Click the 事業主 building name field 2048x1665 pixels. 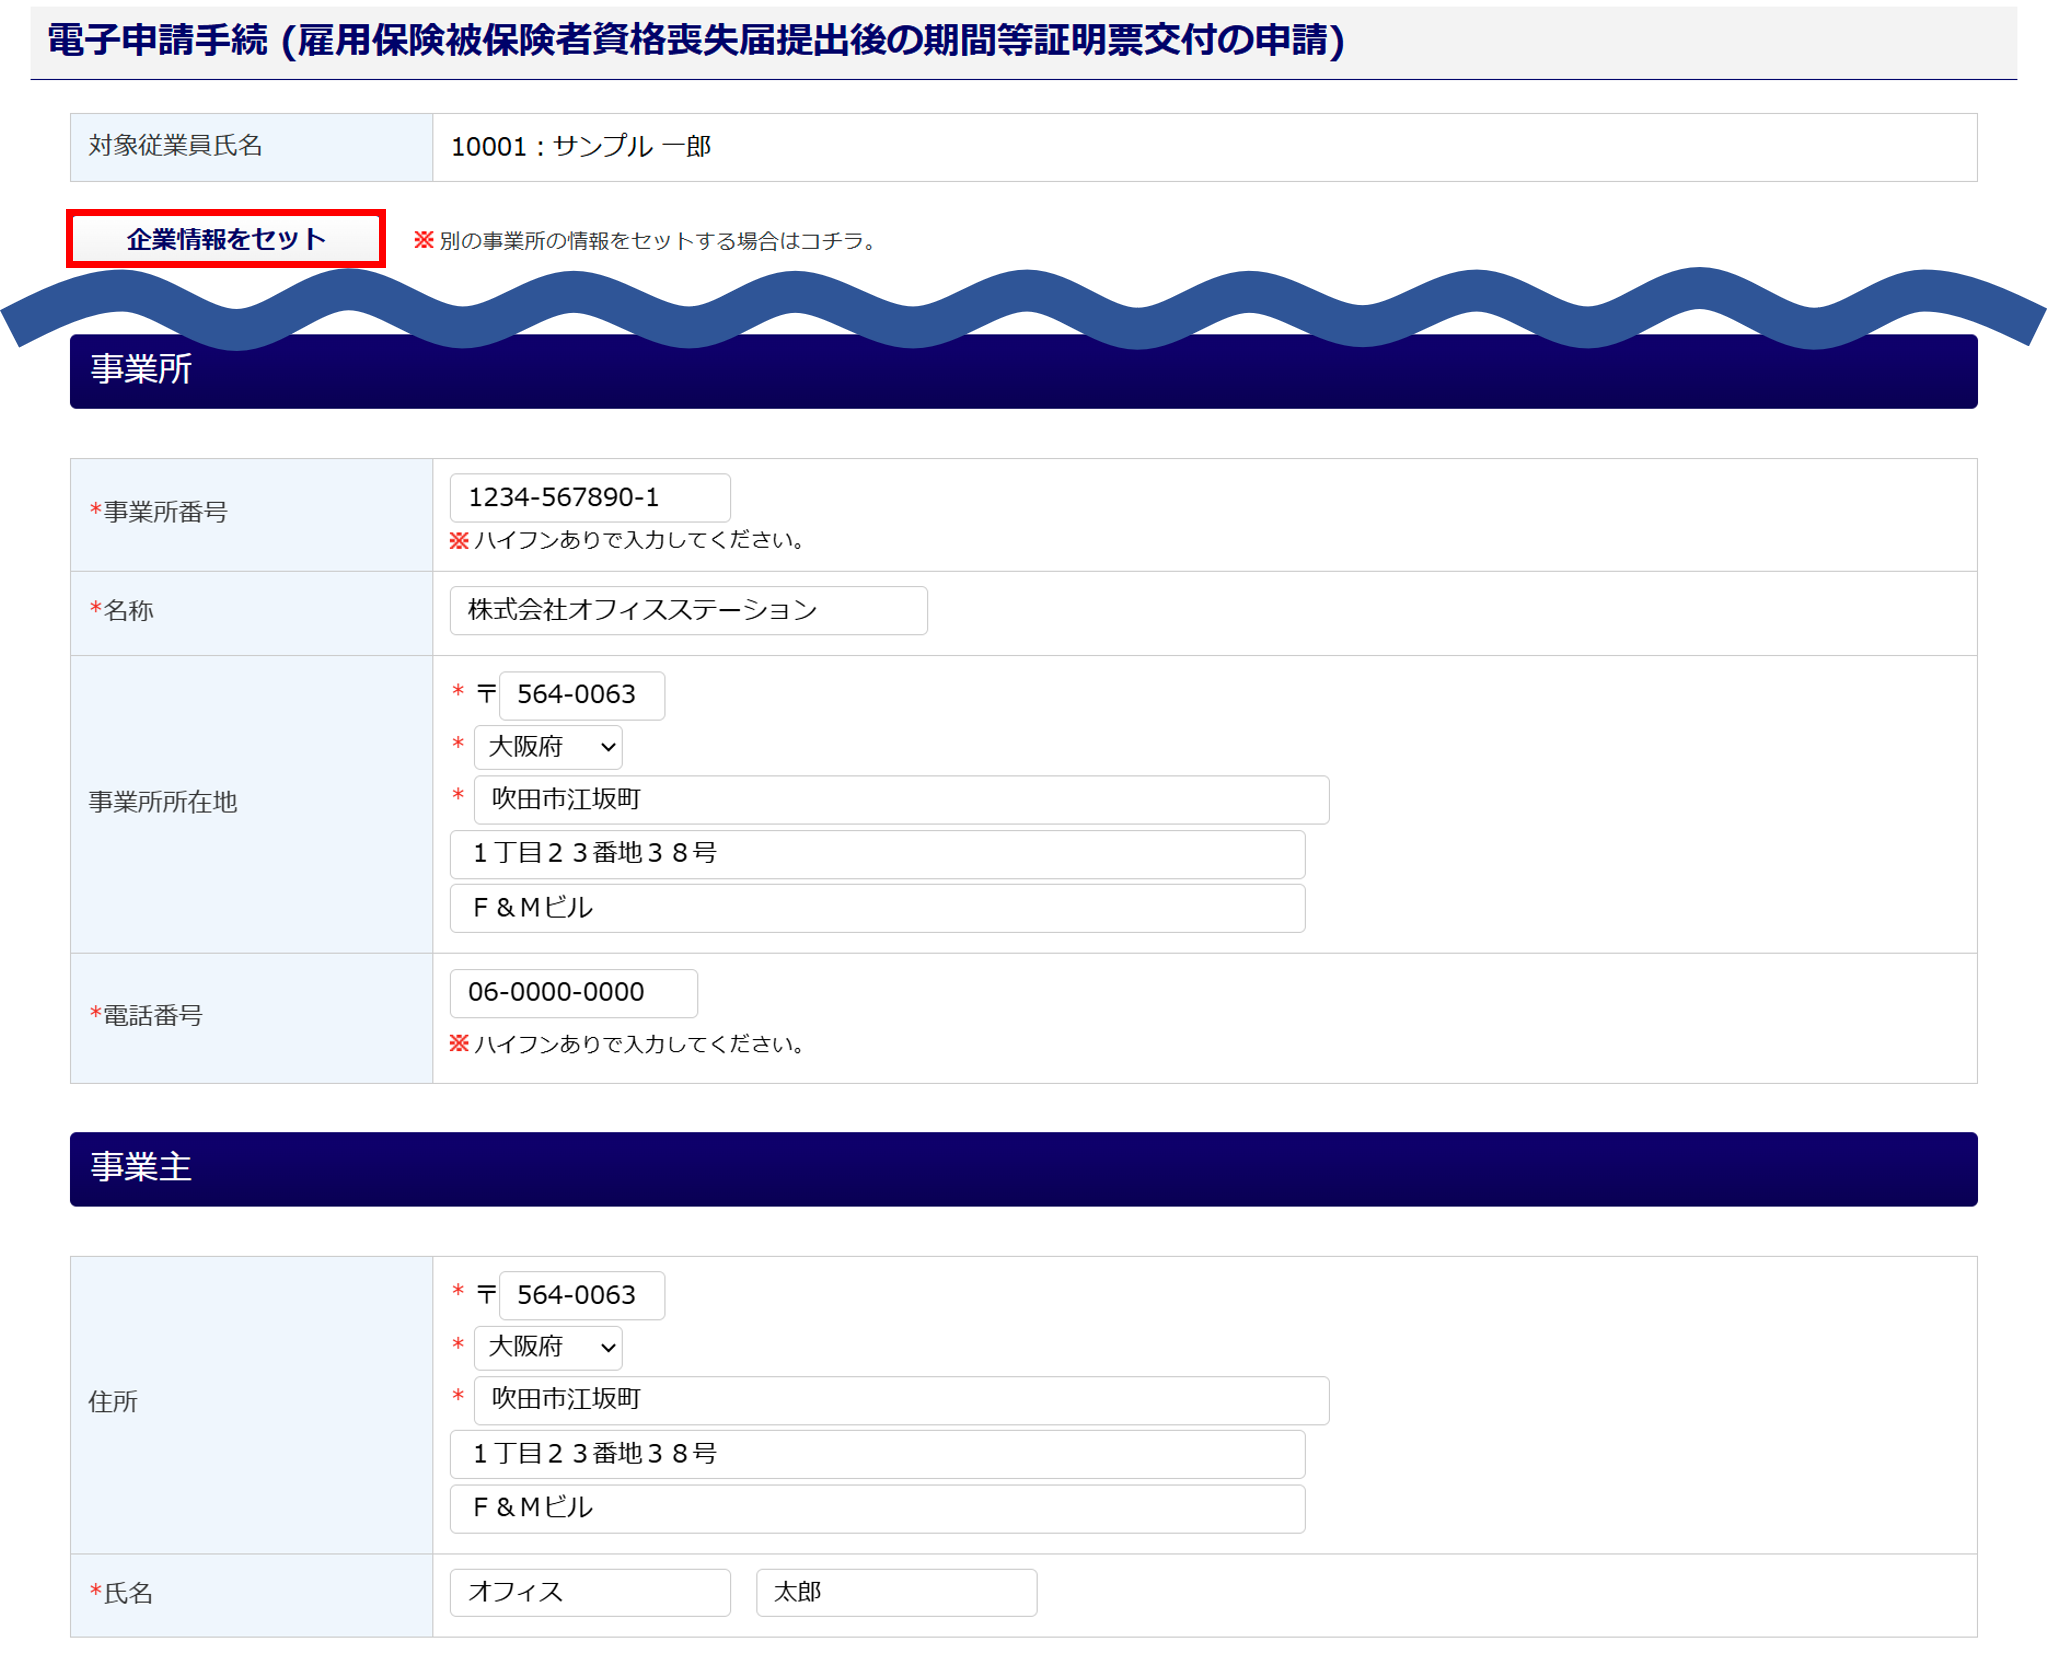tap(877, 1508)
